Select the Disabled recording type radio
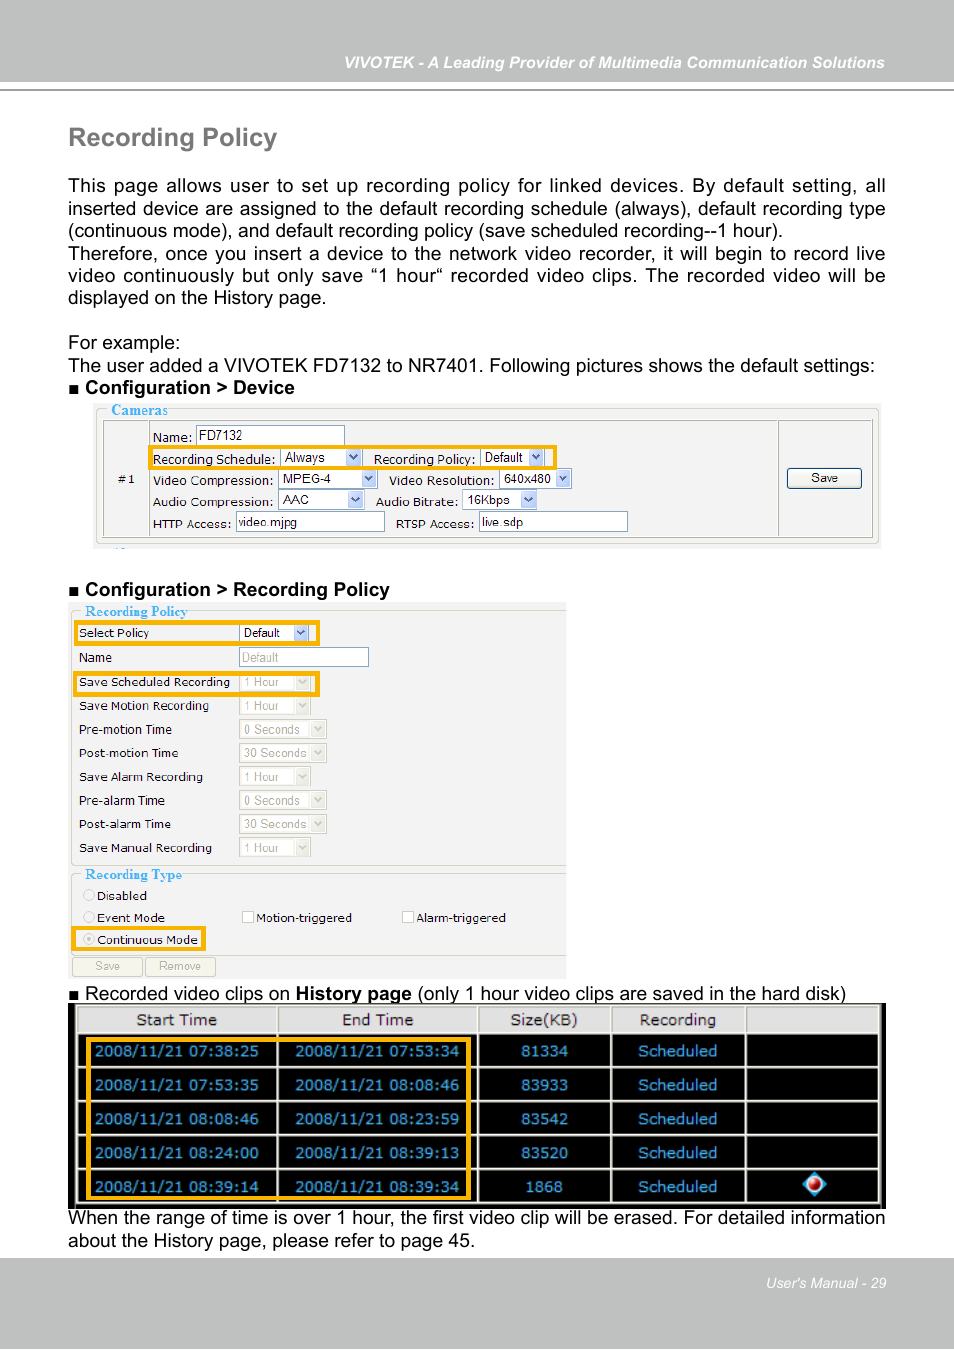Screen dimensions: 954x1350 [x=89, y=896]
